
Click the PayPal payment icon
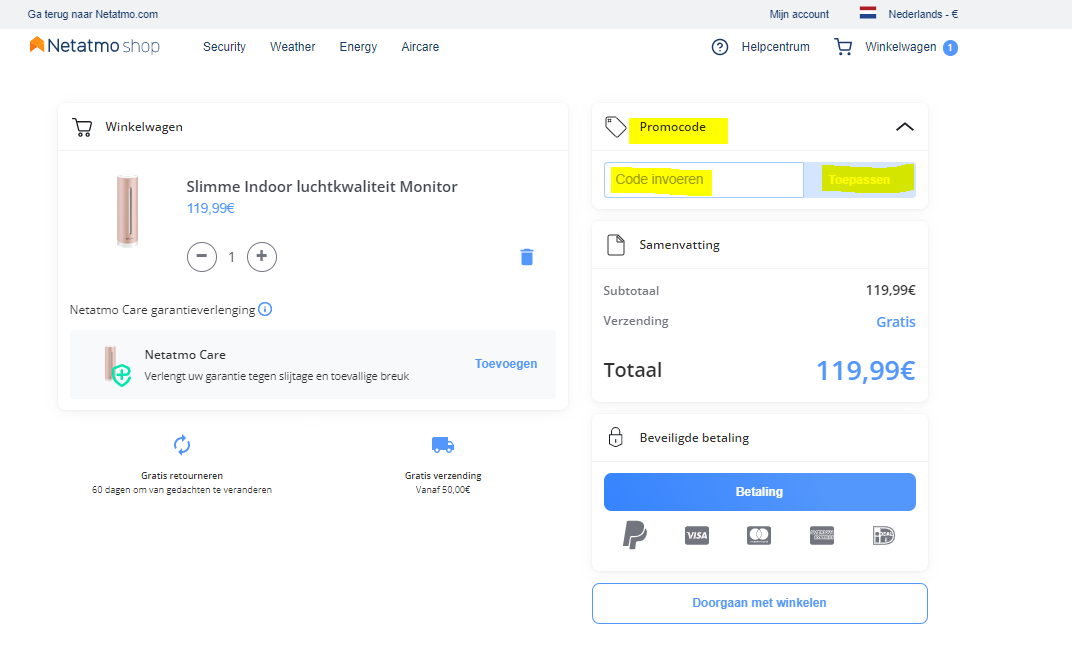635,535
